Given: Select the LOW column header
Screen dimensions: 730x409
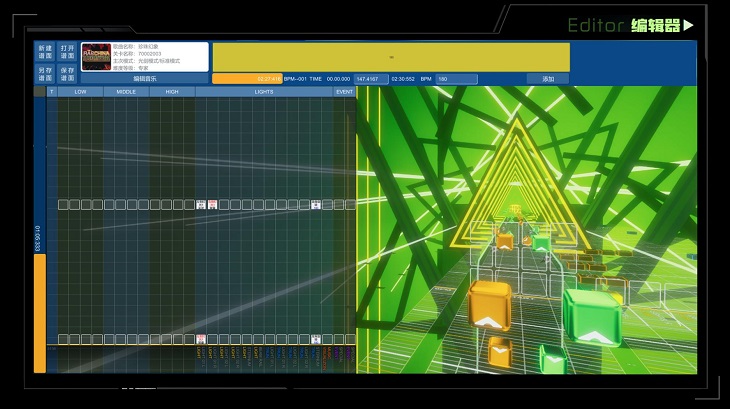Looking at the screenshot, I should [80, 92].
